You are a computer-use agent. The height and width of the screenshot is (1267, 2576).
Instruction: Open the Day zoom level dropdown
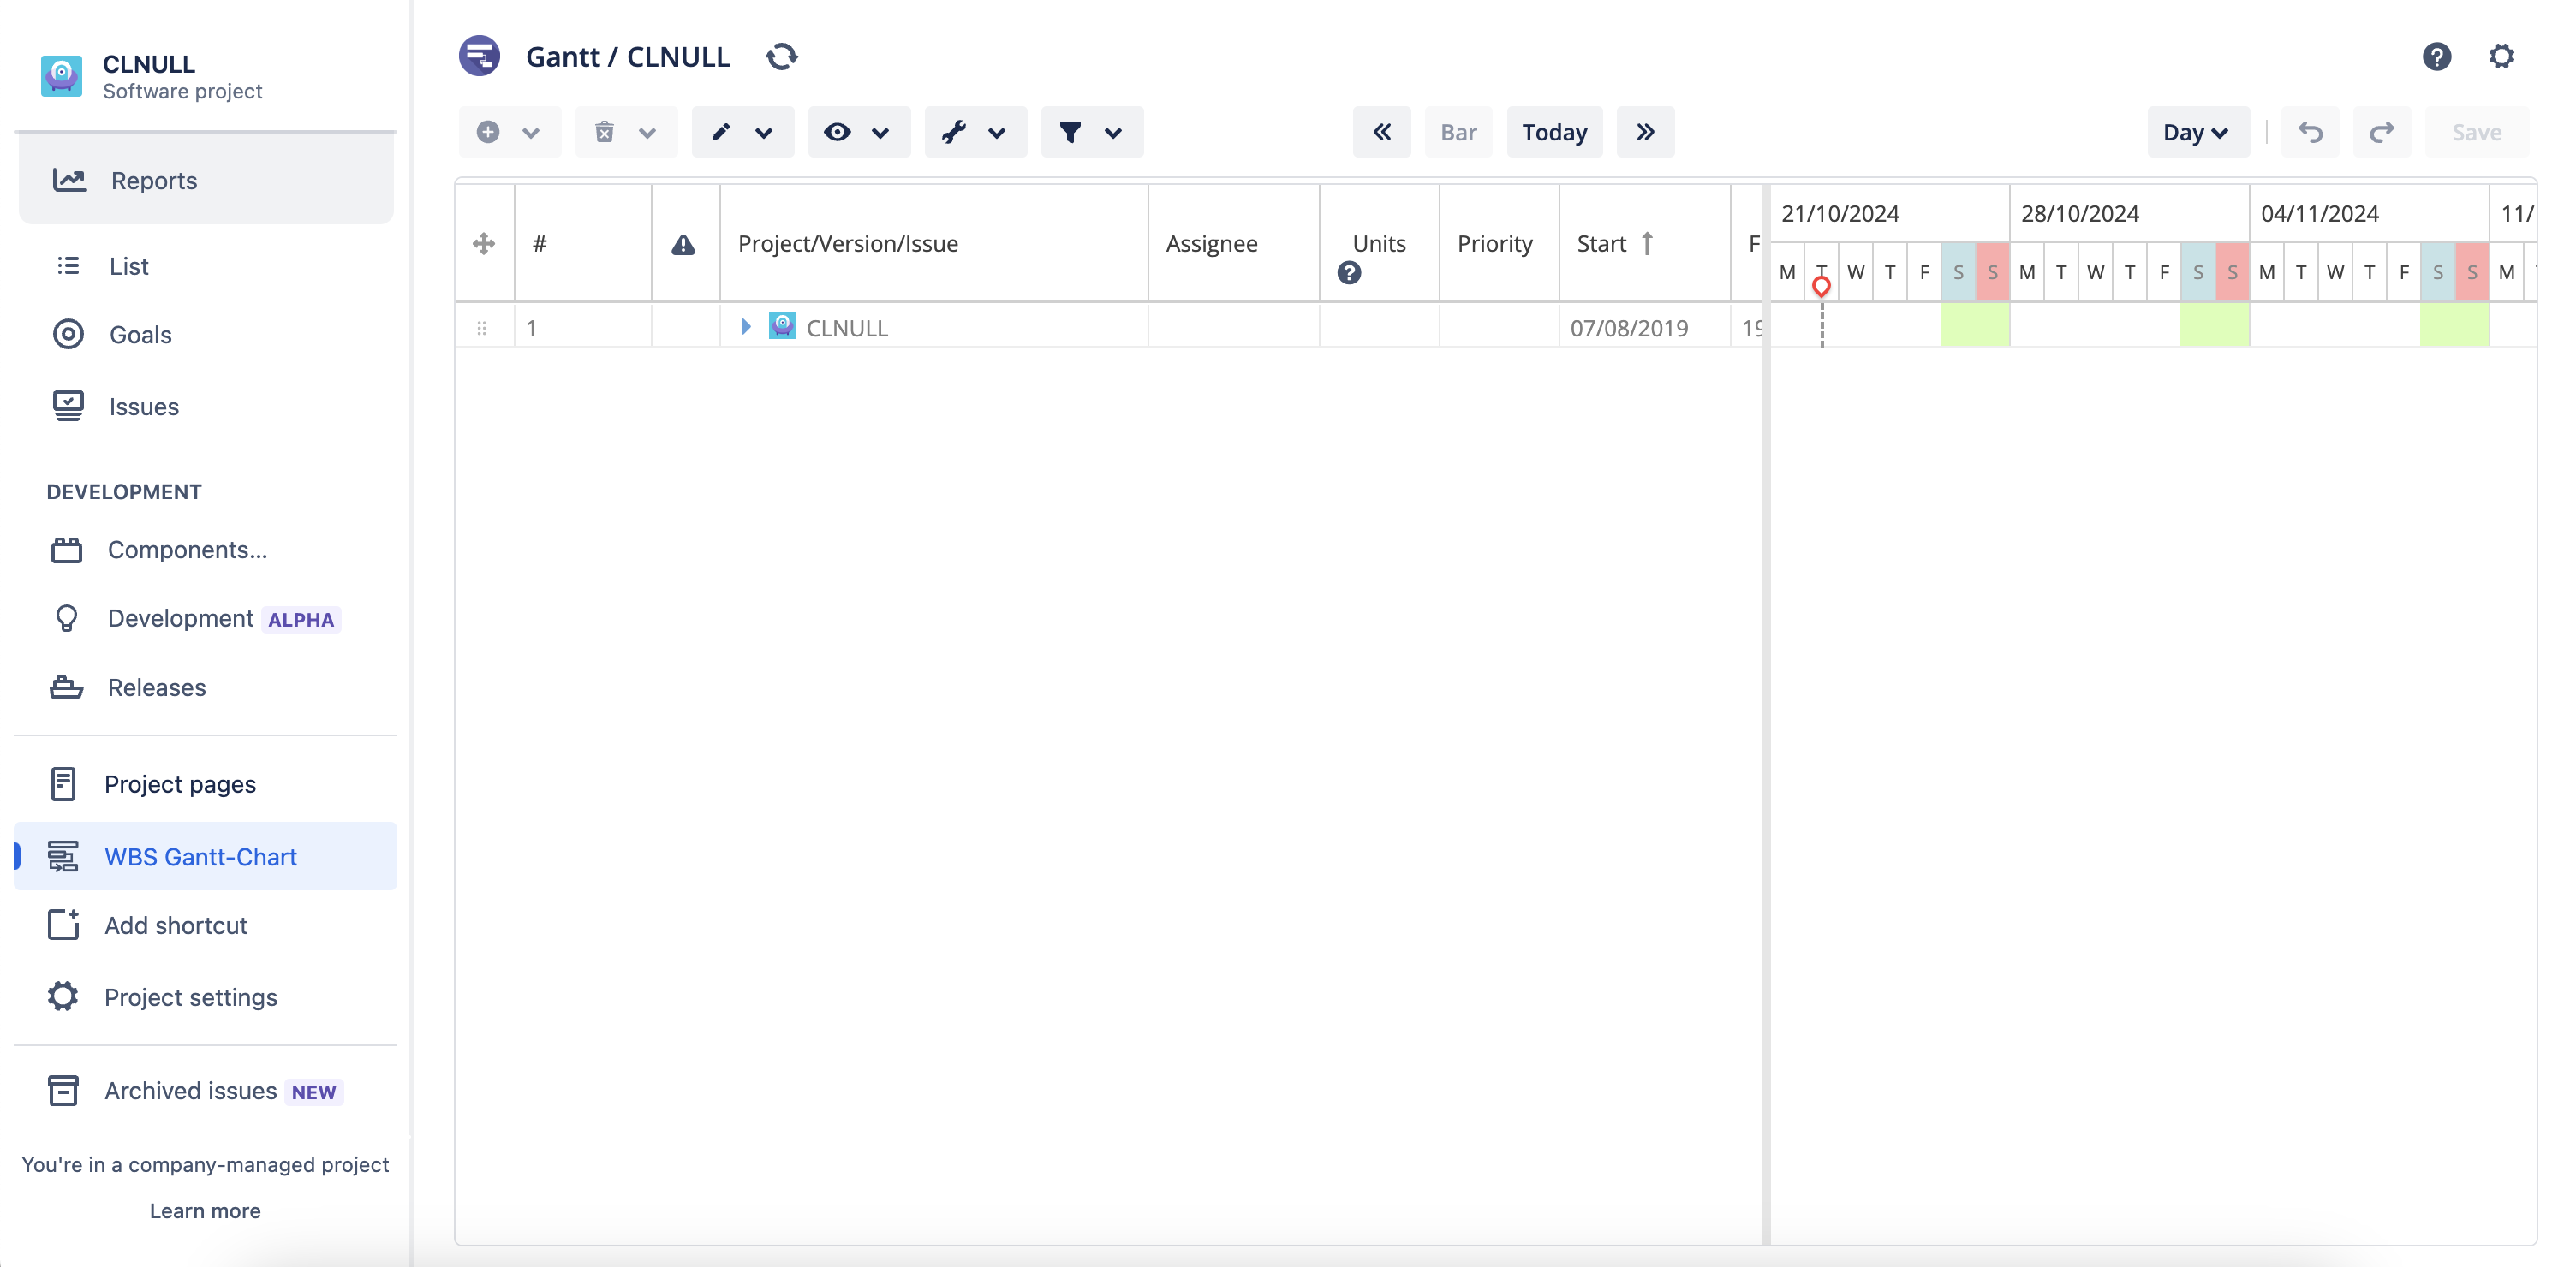2197,131
